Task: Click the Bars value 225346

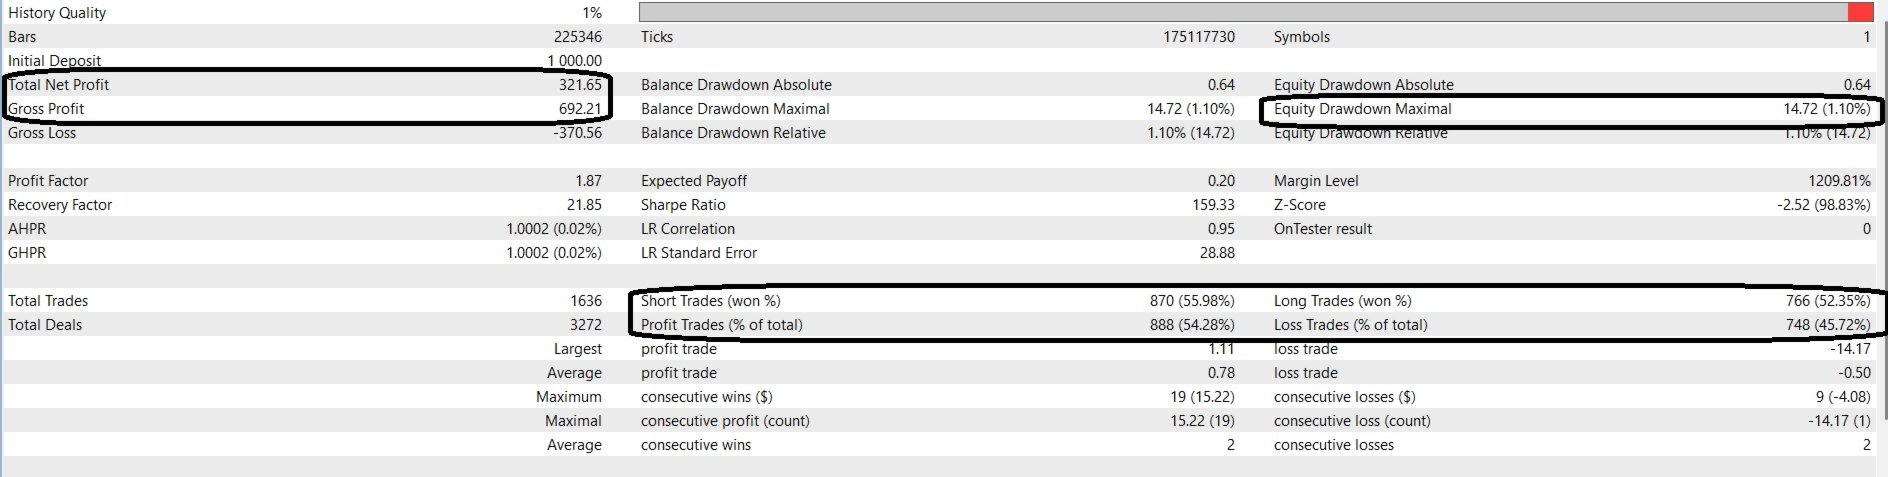Action: [577, 37]
